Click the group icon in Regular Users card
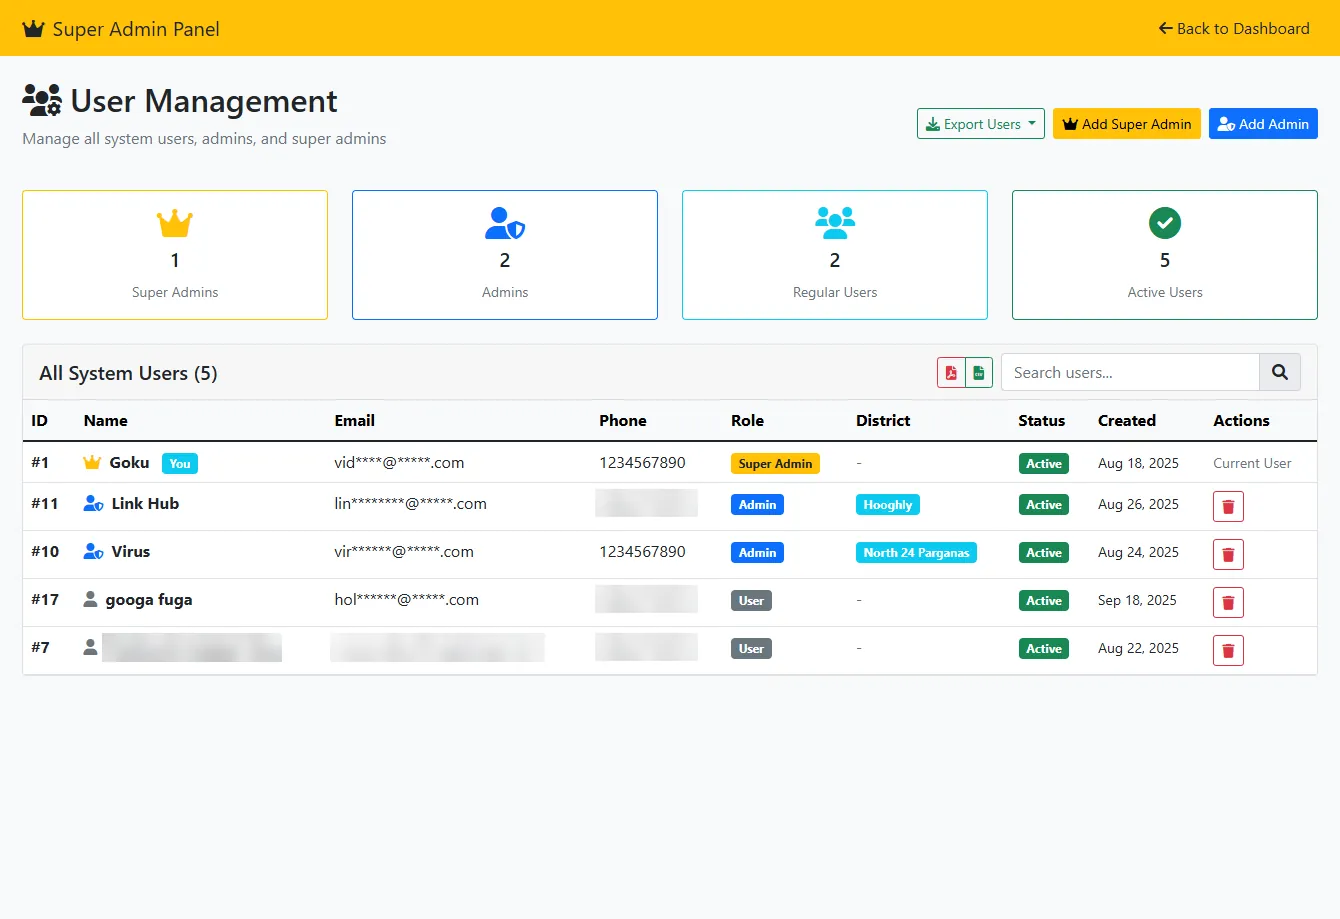 click(x=835, y=223)
